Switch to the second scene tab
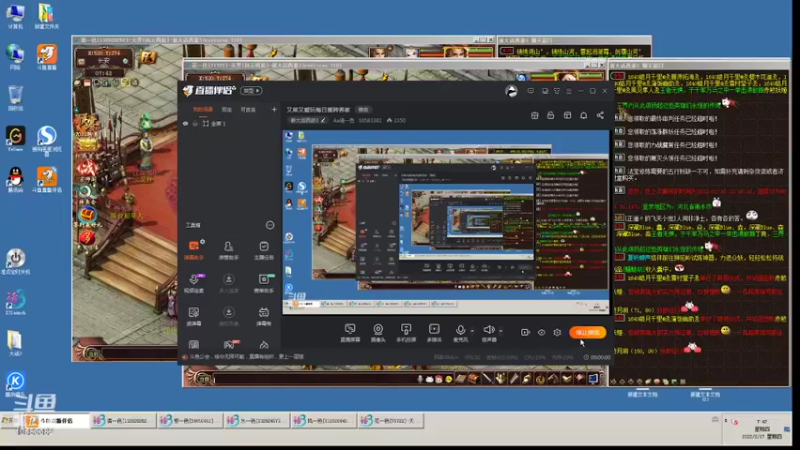800x450 pixels. (x=227, y=110)
